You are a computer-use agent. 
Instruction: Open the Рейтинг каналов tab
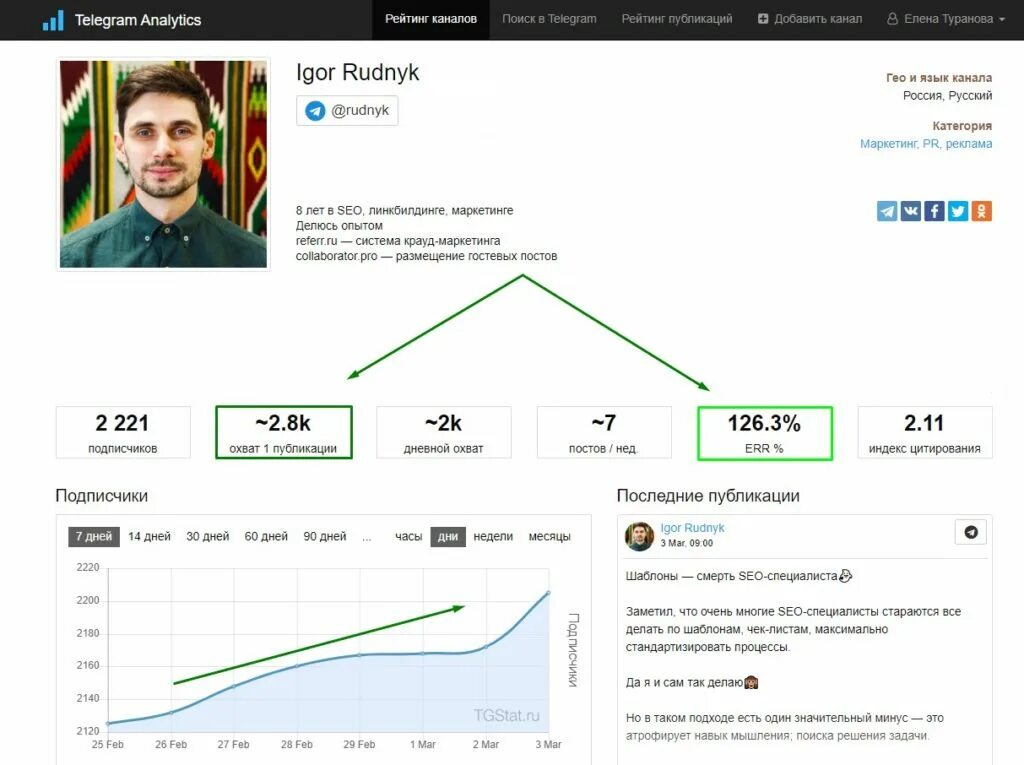pos(430,20)
